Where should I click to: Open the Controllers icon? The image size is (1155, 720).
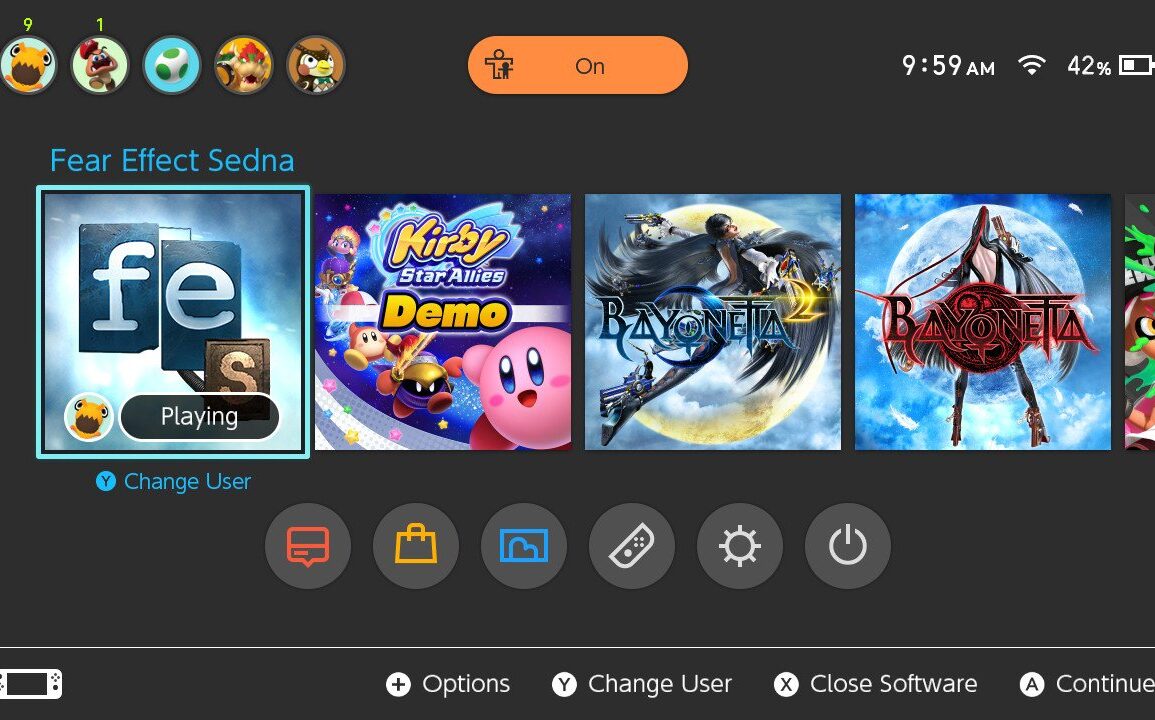click(632, 546)
